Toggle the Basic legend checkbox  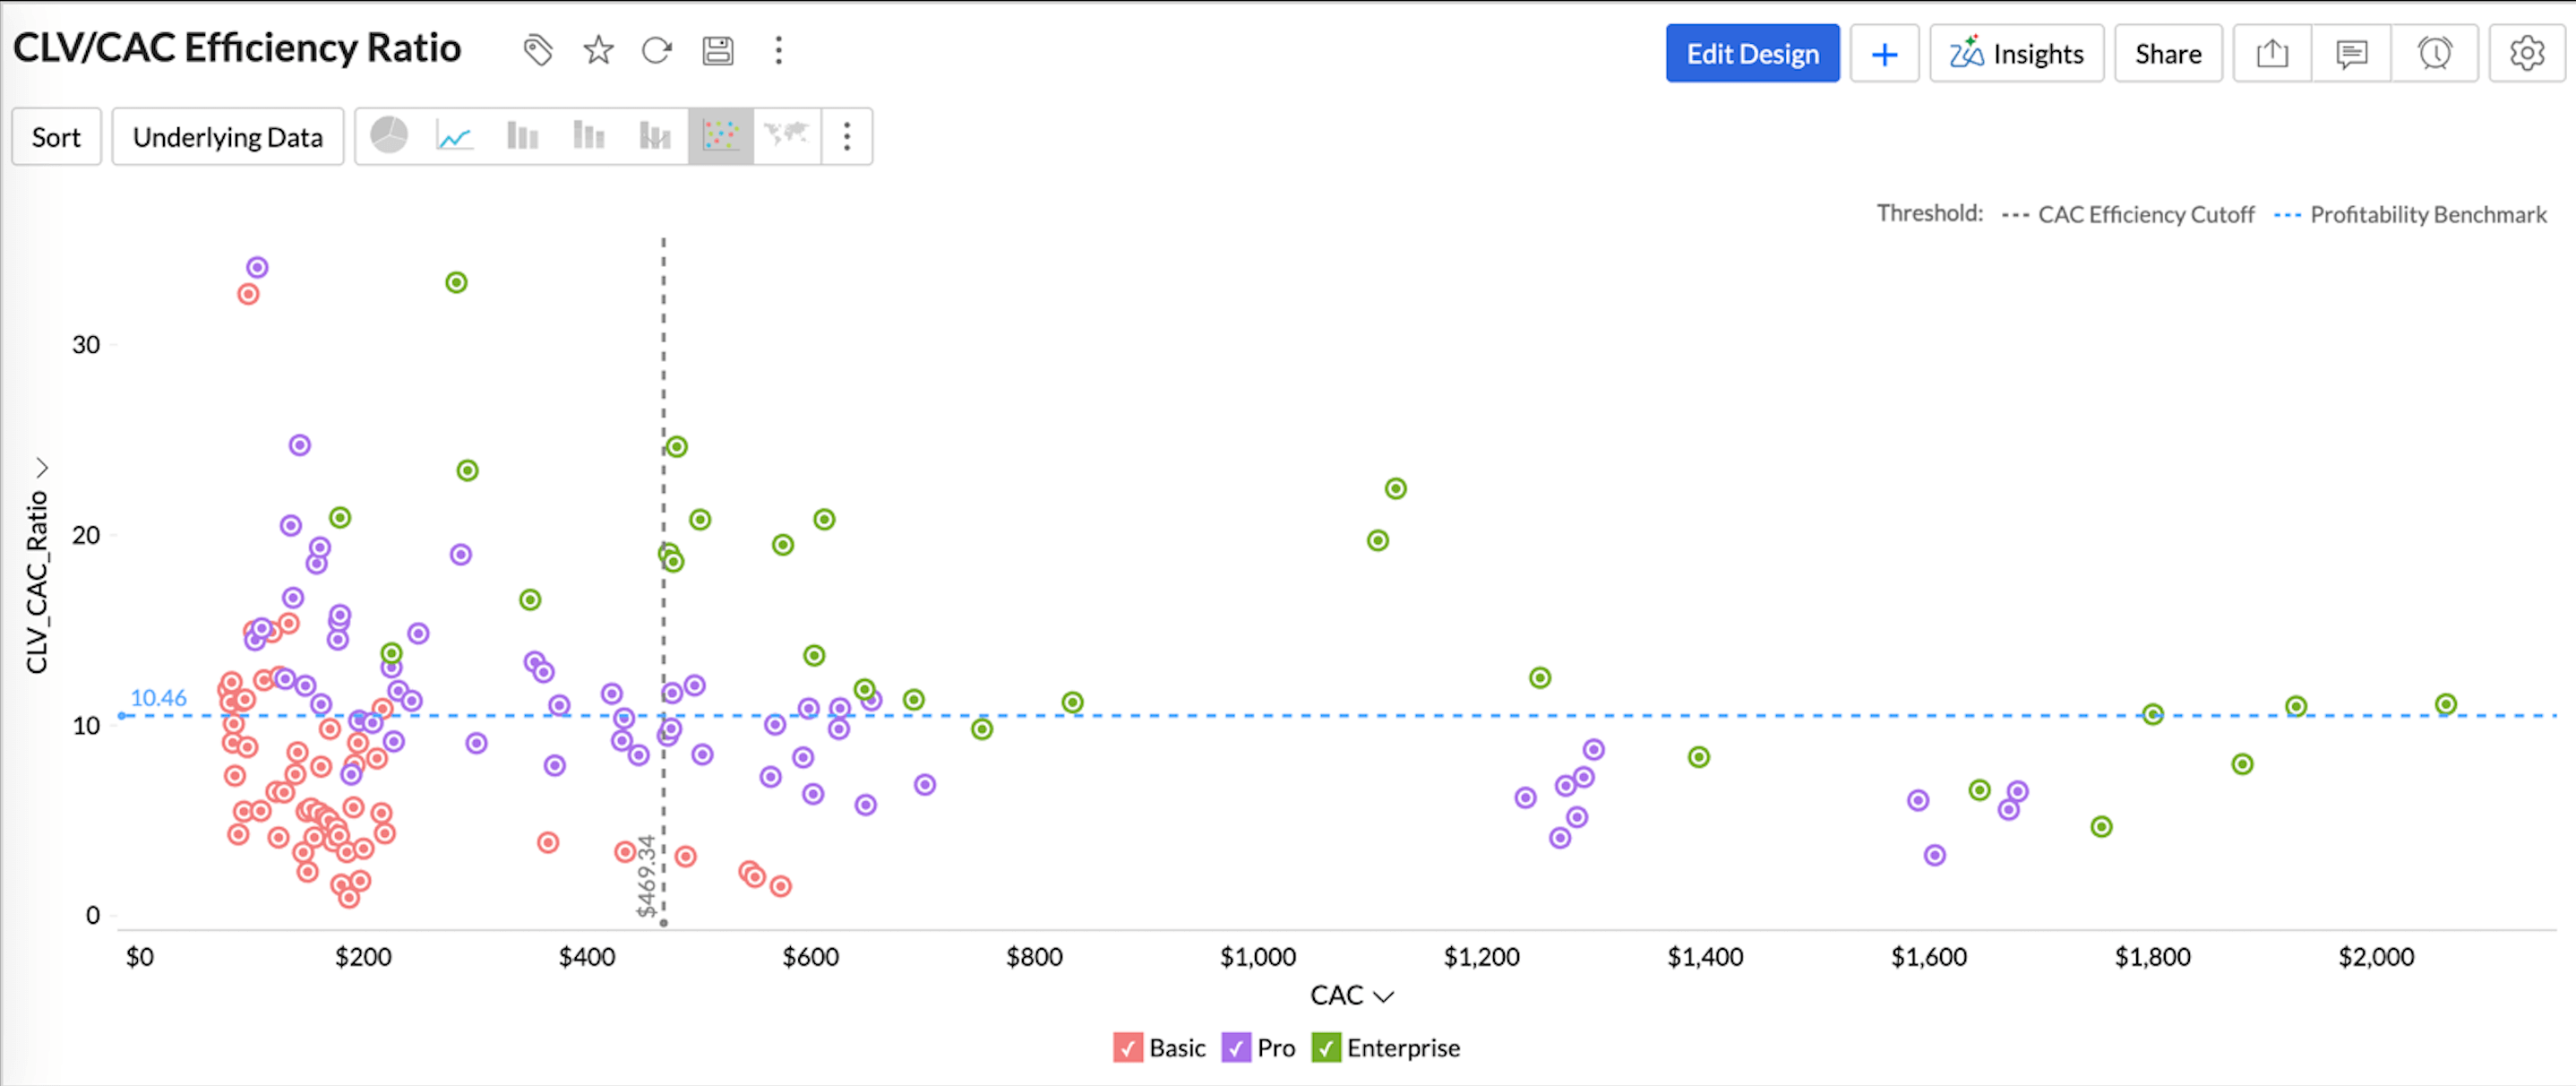(x=1128, y=1047)
